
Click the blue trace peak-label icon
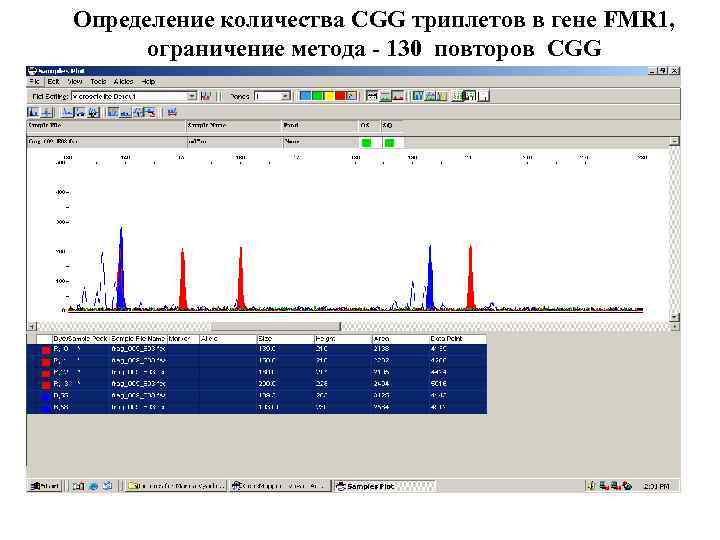(x=67, y=112)
